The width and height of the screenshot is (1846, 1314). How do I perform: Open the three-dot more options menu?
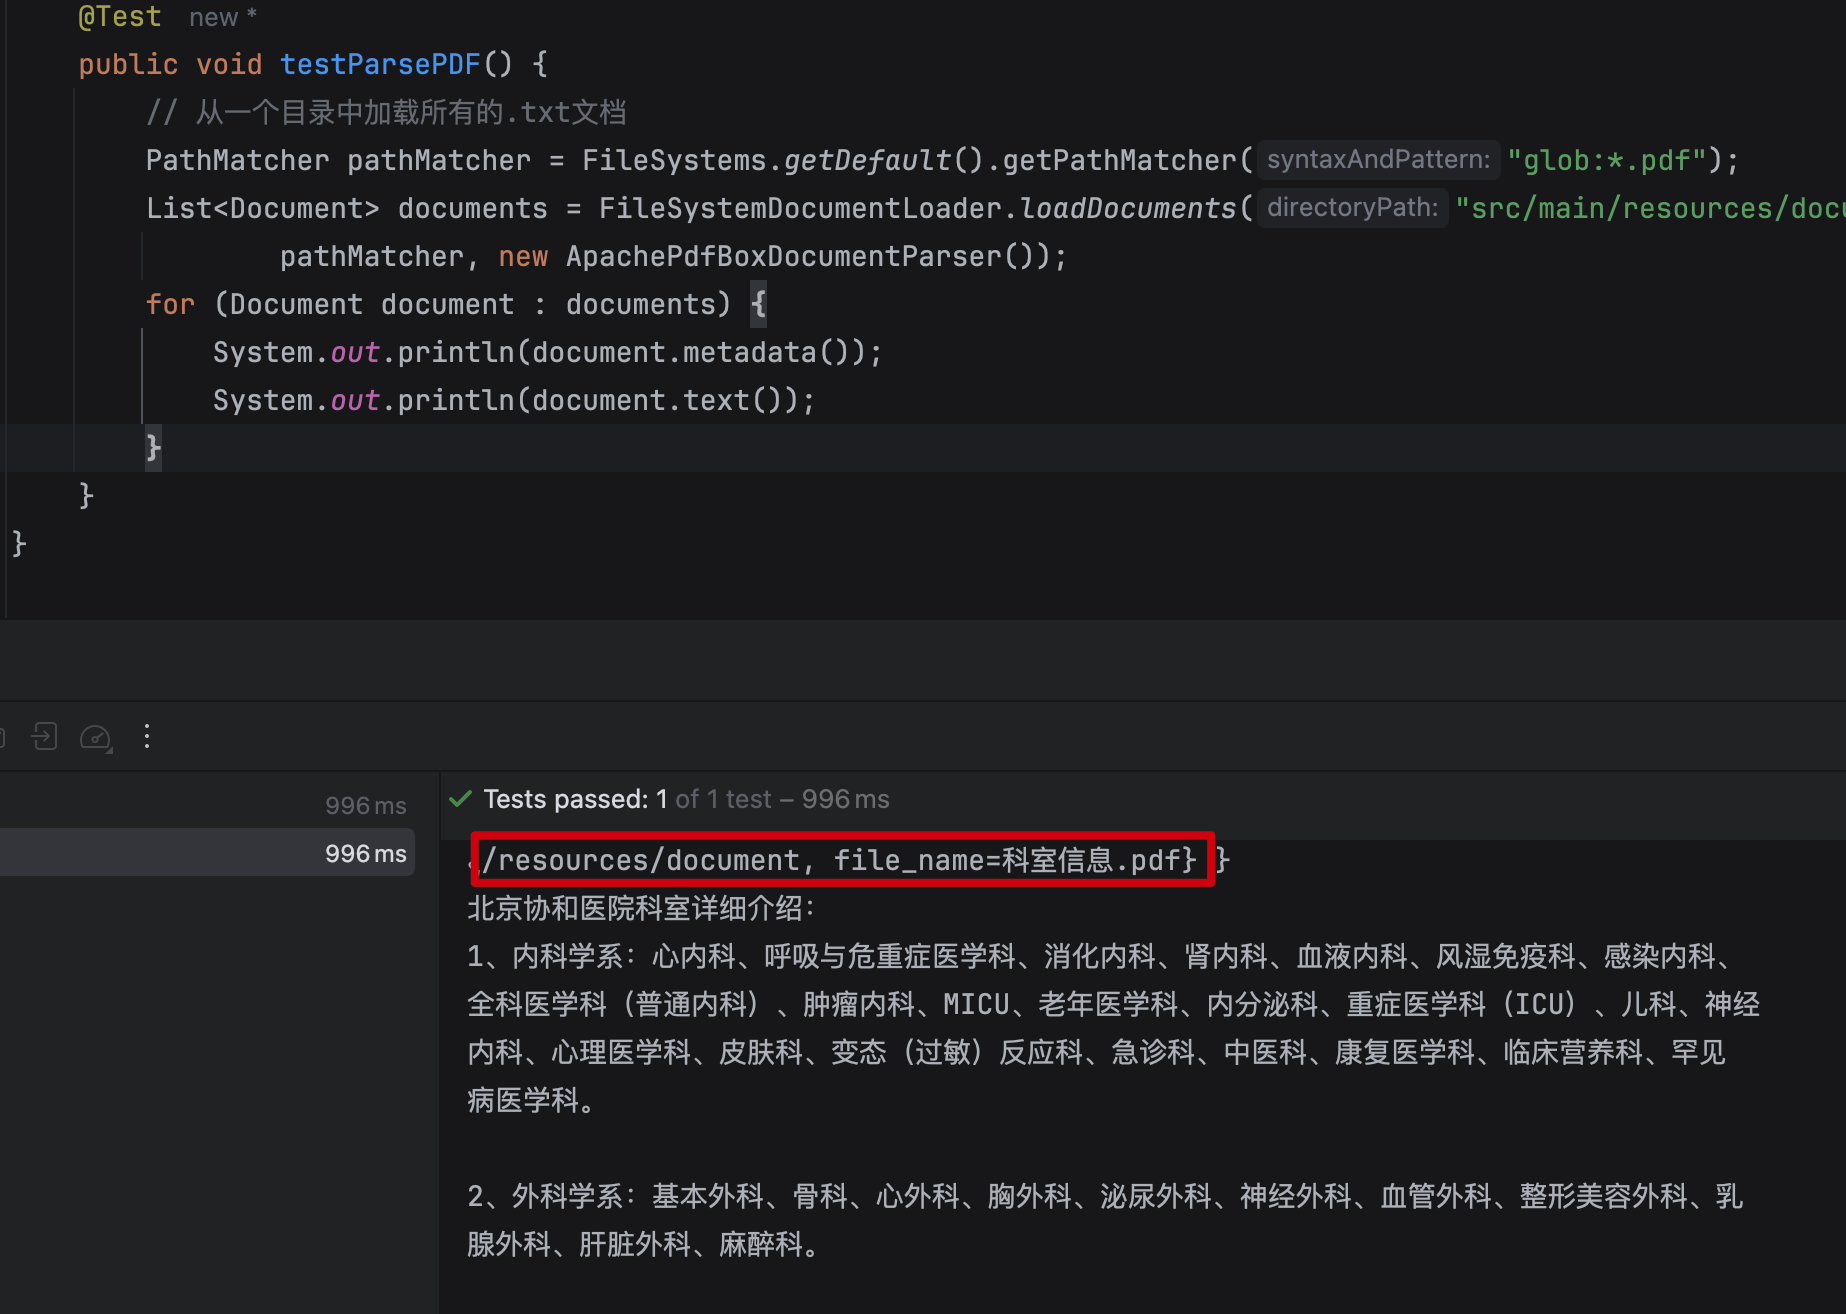pos(147,737)
